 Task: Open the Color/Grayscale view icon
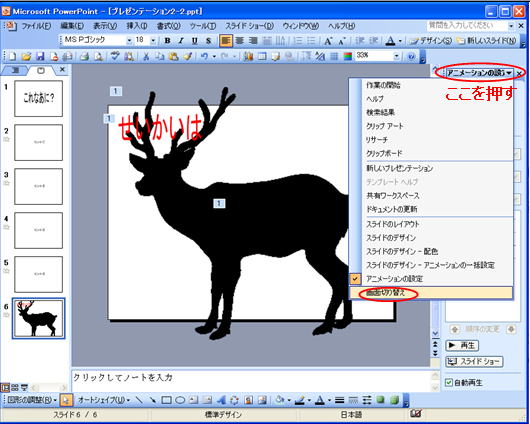[x=348, y=56]
